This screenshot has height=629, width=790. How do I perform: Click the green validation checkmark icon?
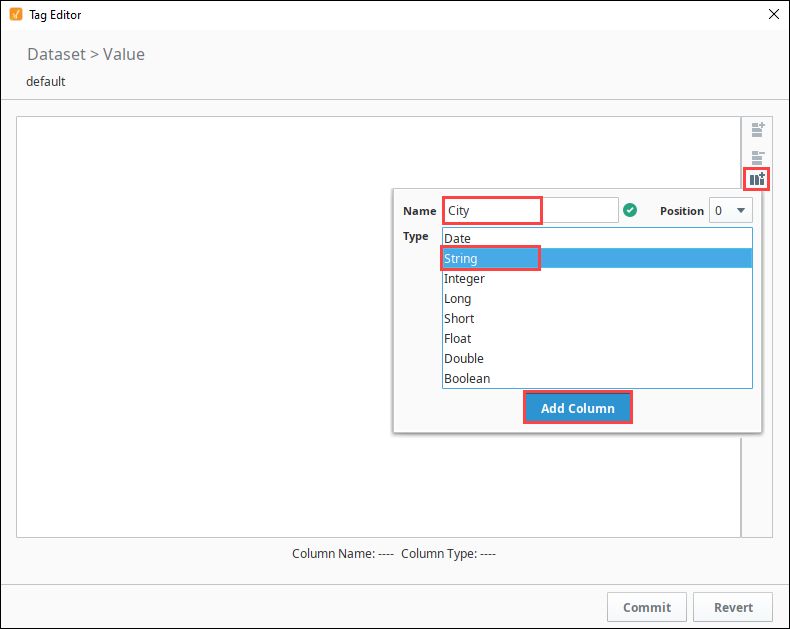630,210
